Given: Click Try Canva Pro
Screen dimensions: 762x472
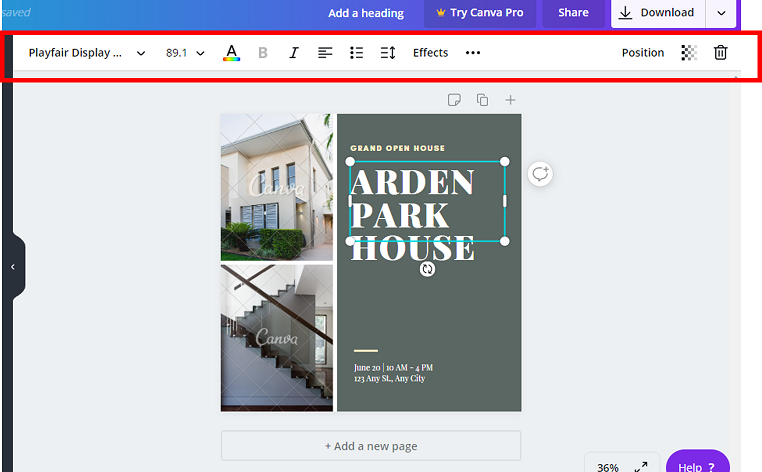Looking at the screenshot, I should 480,13.
